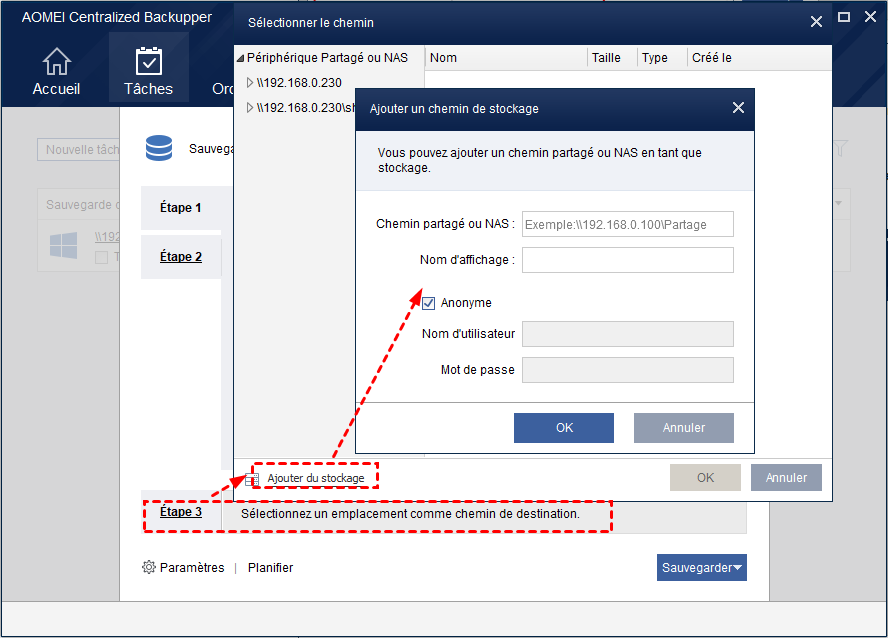
Task: Click the disabled Nom d'utilisateur field
Action: click(627, 334)
